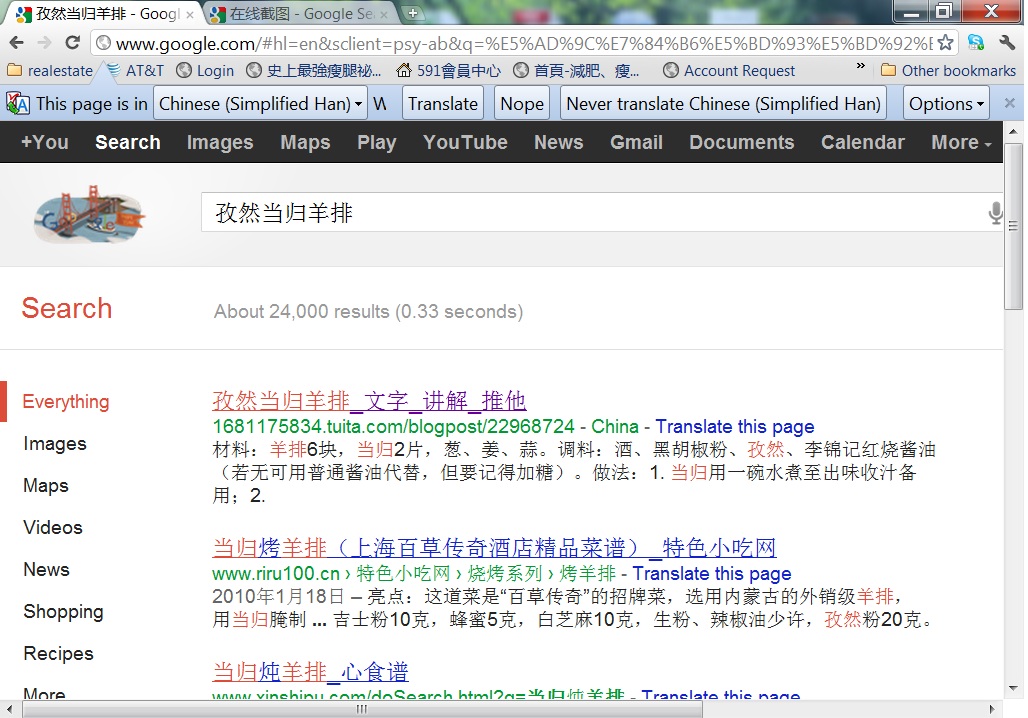Viewport: 1028px width, 718px height.
Task: Click vertical scrollbar up arrow
Action: click(1013, 132)
